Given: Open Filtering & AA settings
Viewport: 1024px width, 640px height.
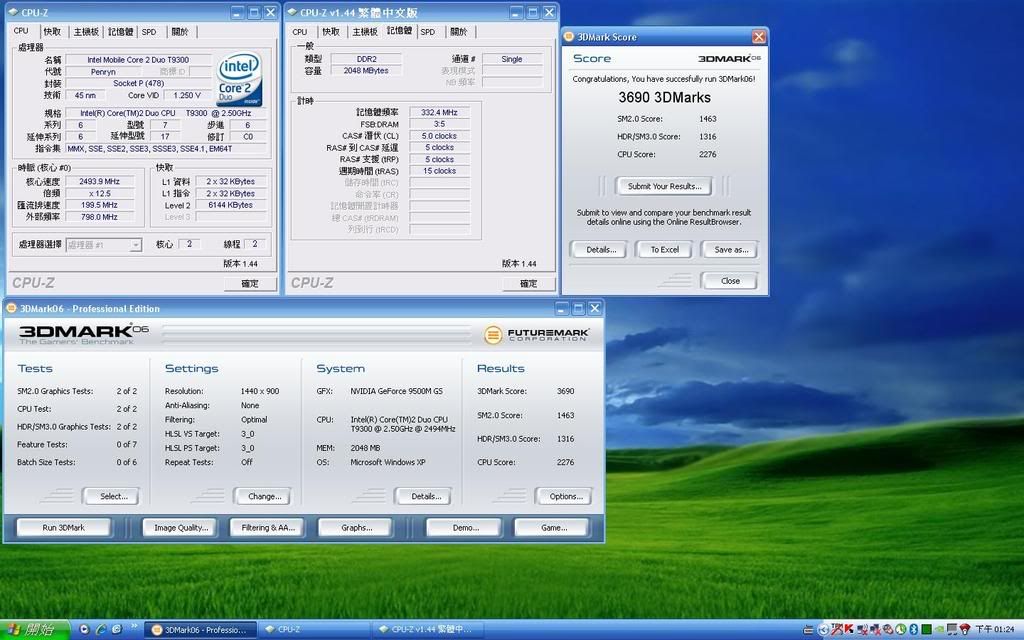Looking at the screenshot, I should 268,528.
